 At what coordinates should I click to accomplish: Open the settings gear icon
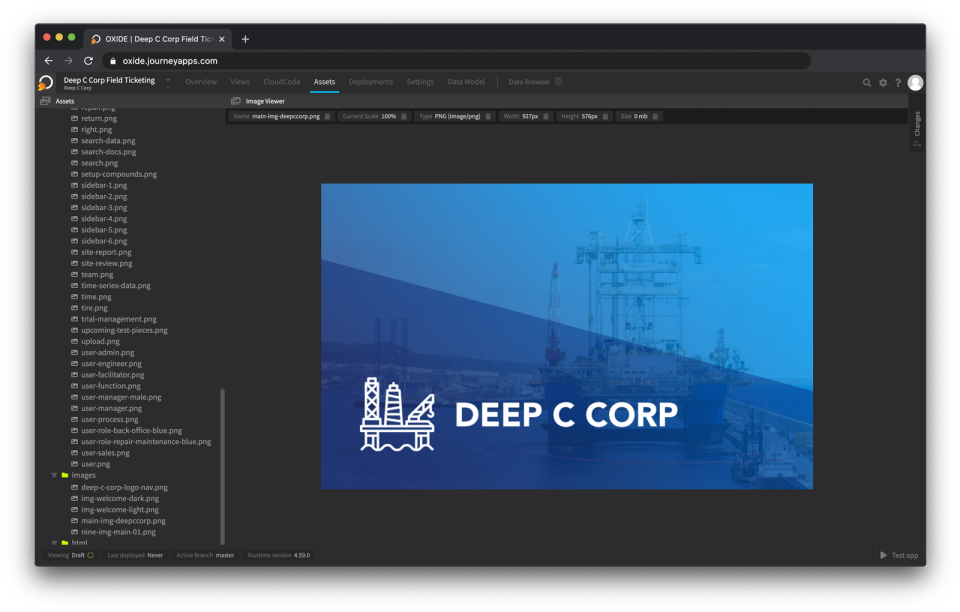point(883,83)
